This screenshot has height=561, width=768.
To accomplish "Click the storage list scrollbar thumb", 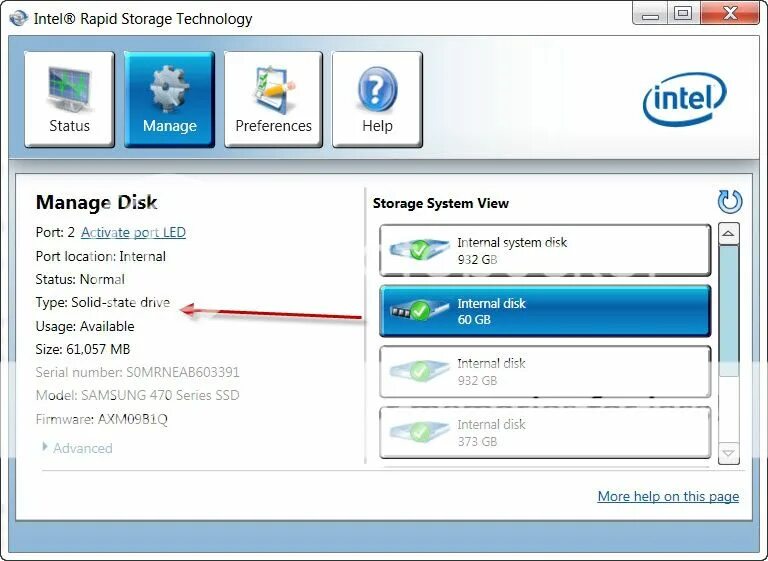I will click(x=728, y=311).
